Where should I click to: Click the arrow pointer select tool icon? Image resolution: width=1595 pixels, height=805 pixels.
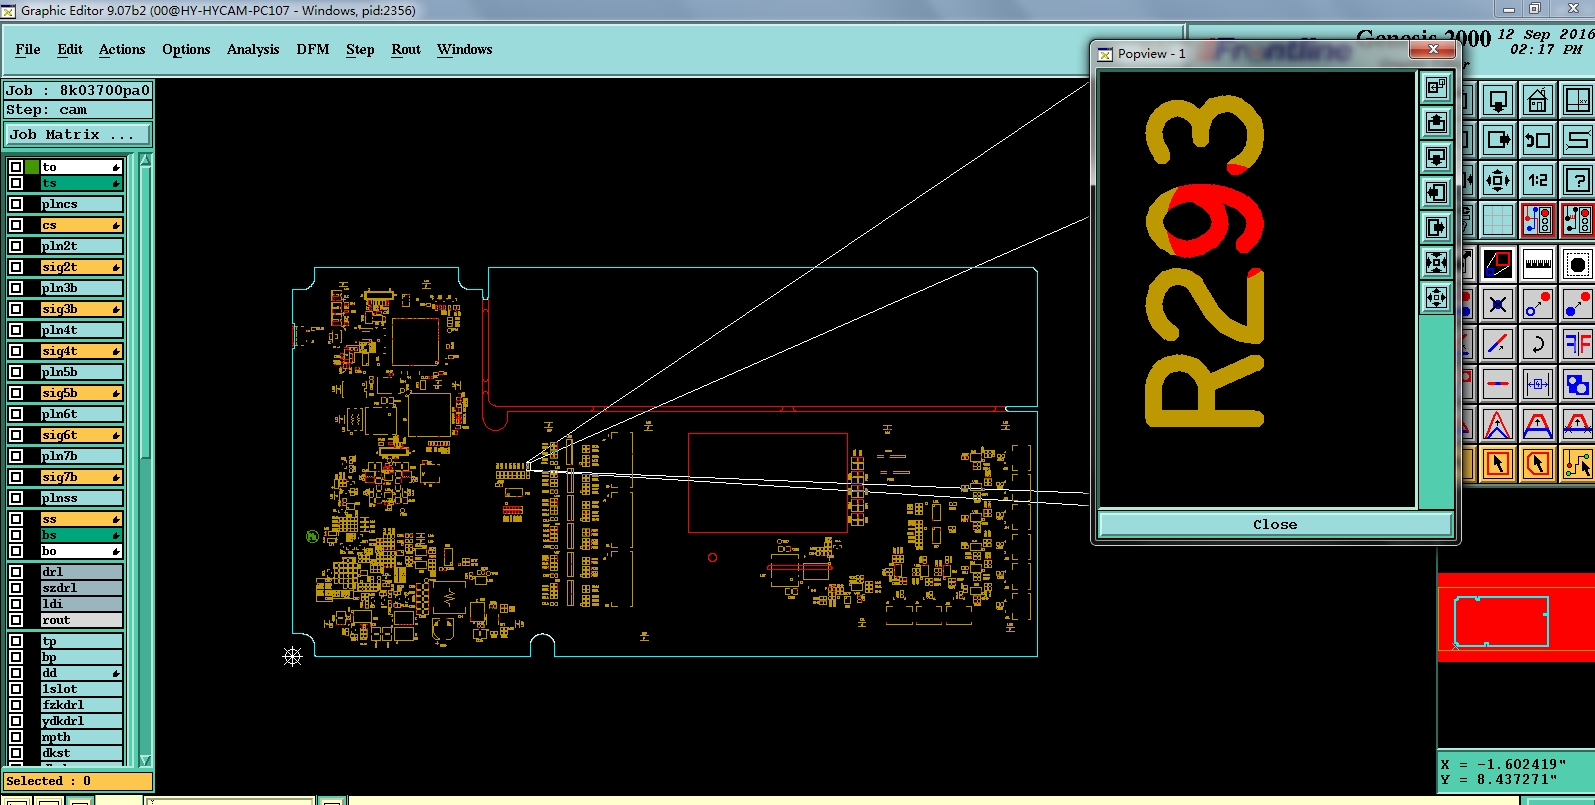(1497, 464)
